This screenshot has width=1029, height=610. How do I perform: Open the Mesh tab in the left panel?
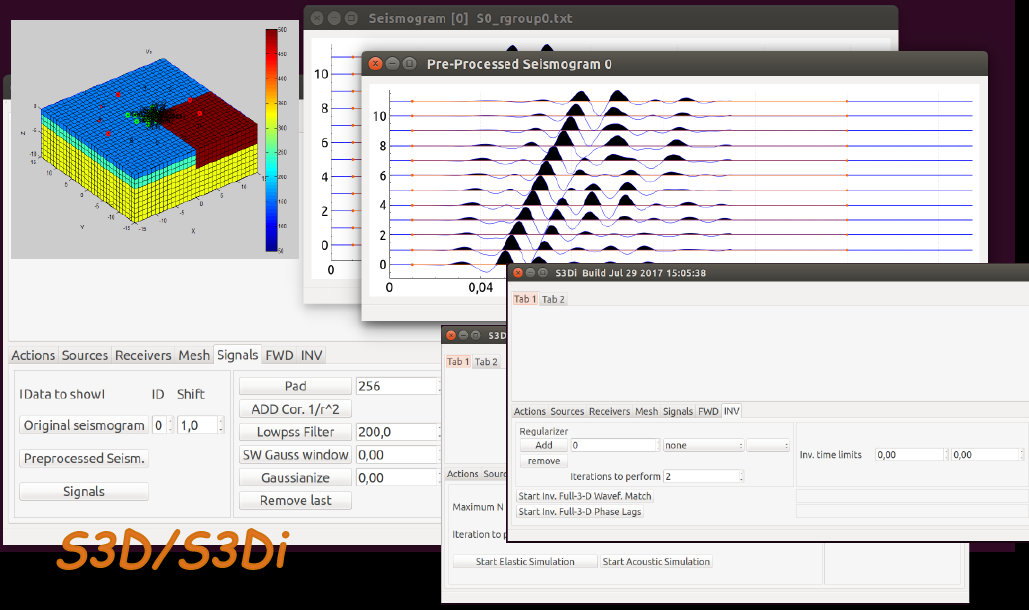pyautogui.click(x=194, y=355)
